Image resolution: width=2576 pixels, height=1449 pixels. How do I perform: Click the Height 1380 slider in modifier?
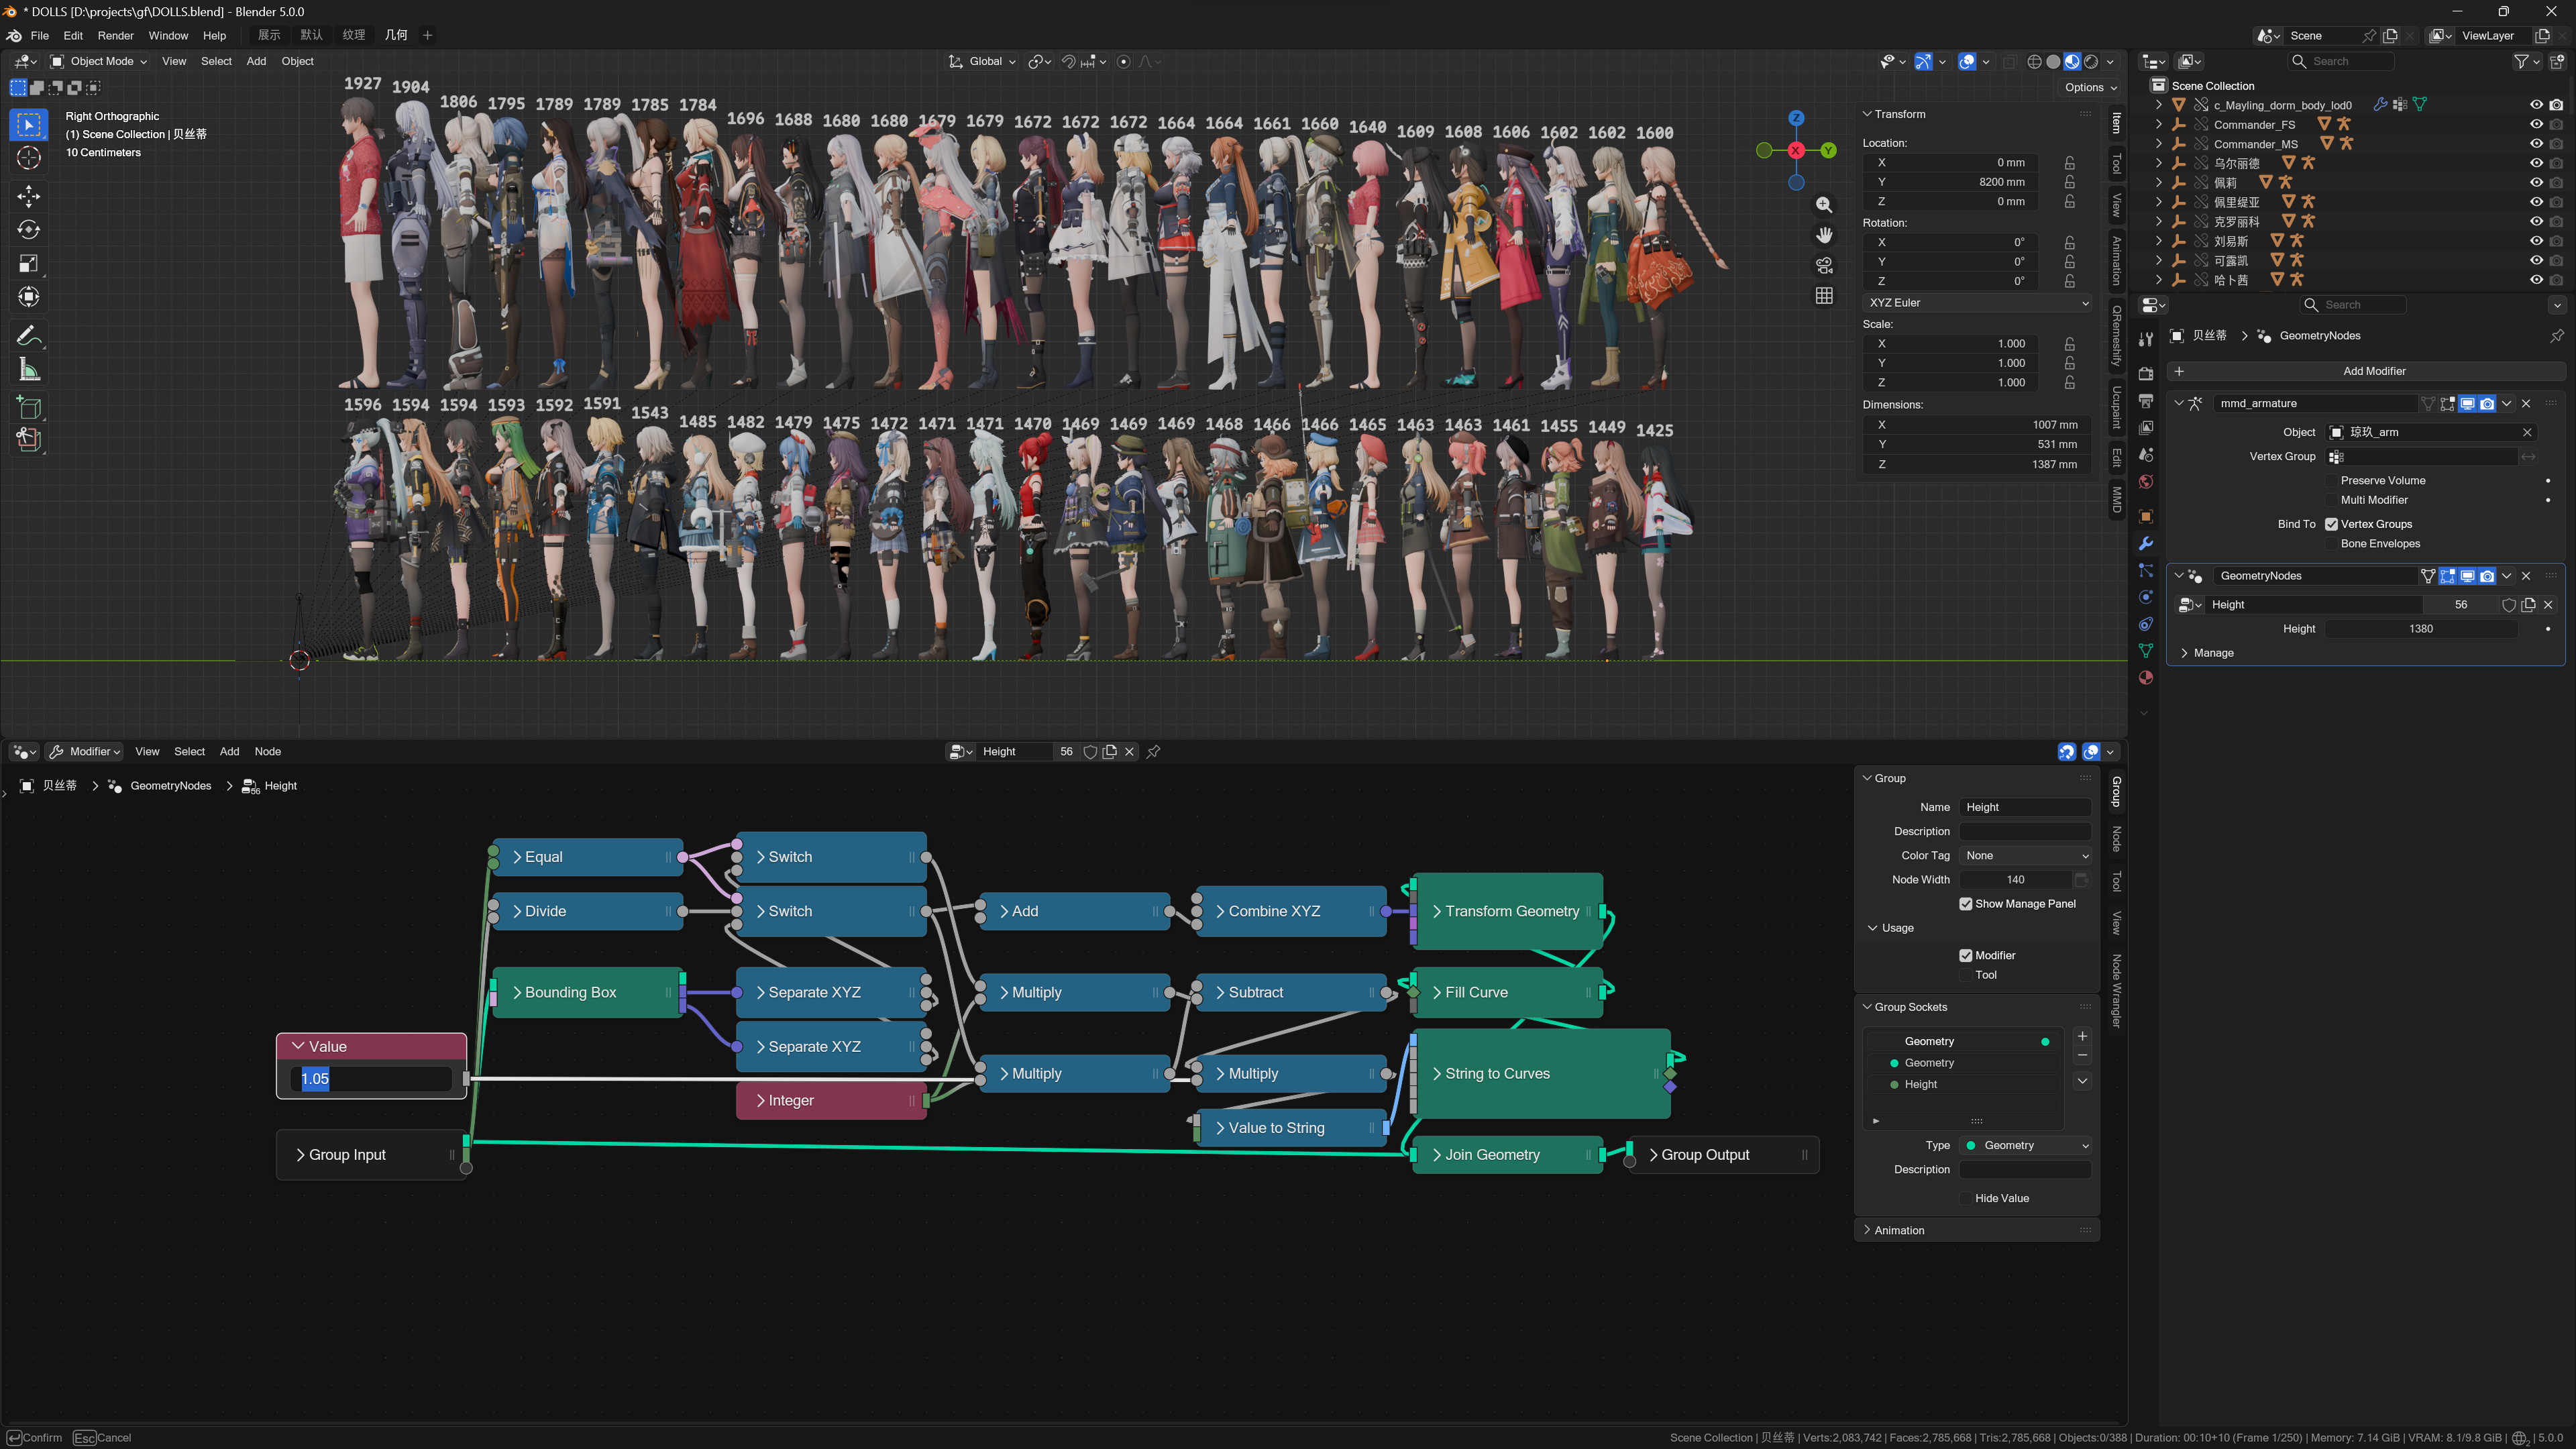click(x=2420, y=629)
